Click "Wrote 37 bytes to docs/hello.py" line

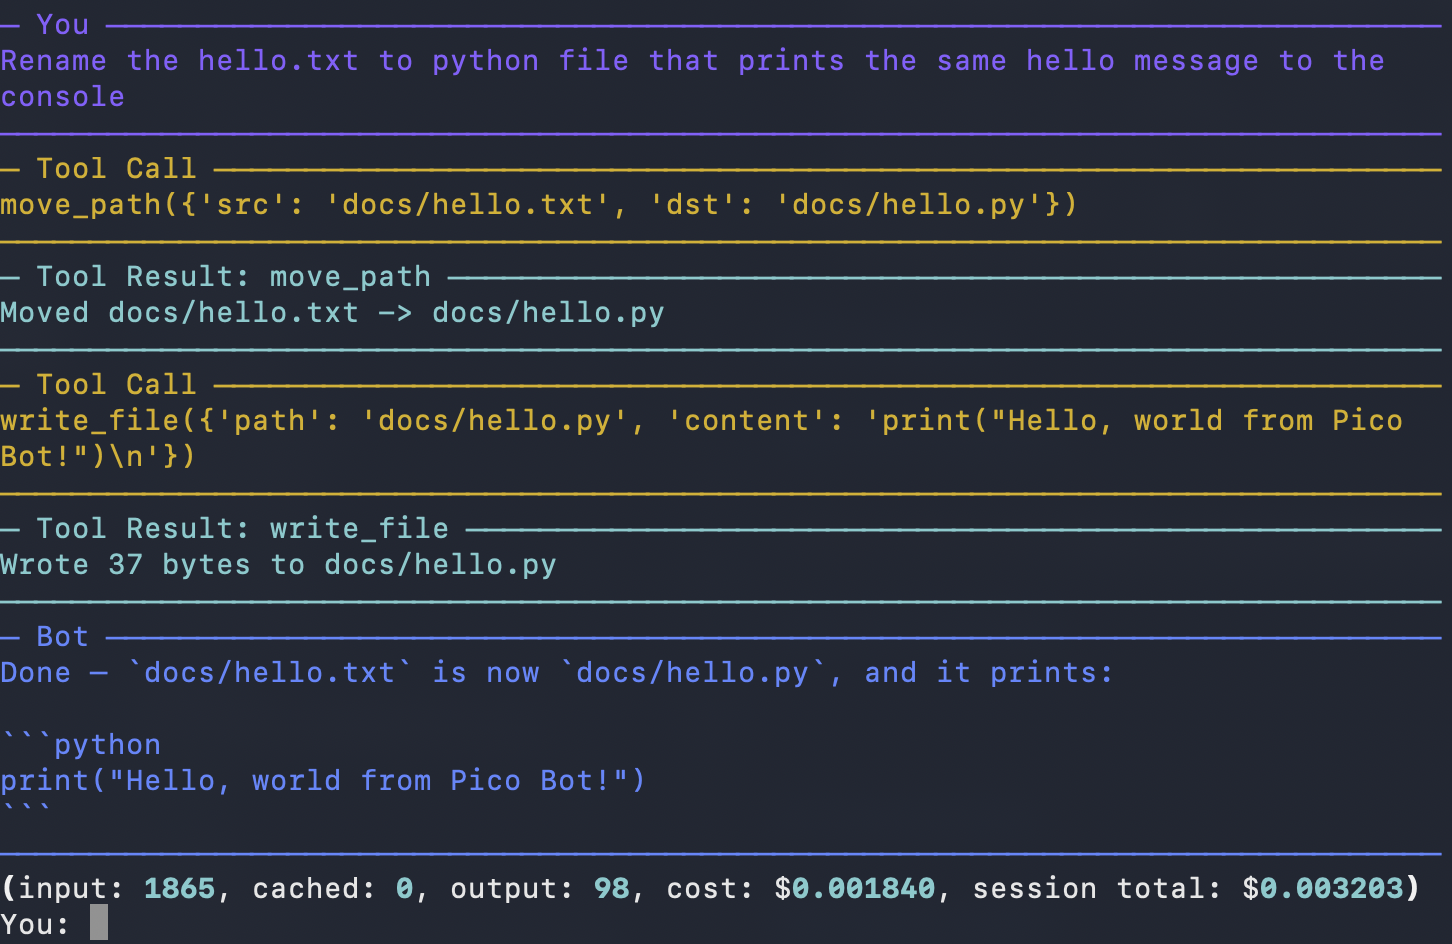(x=278, y=565)
